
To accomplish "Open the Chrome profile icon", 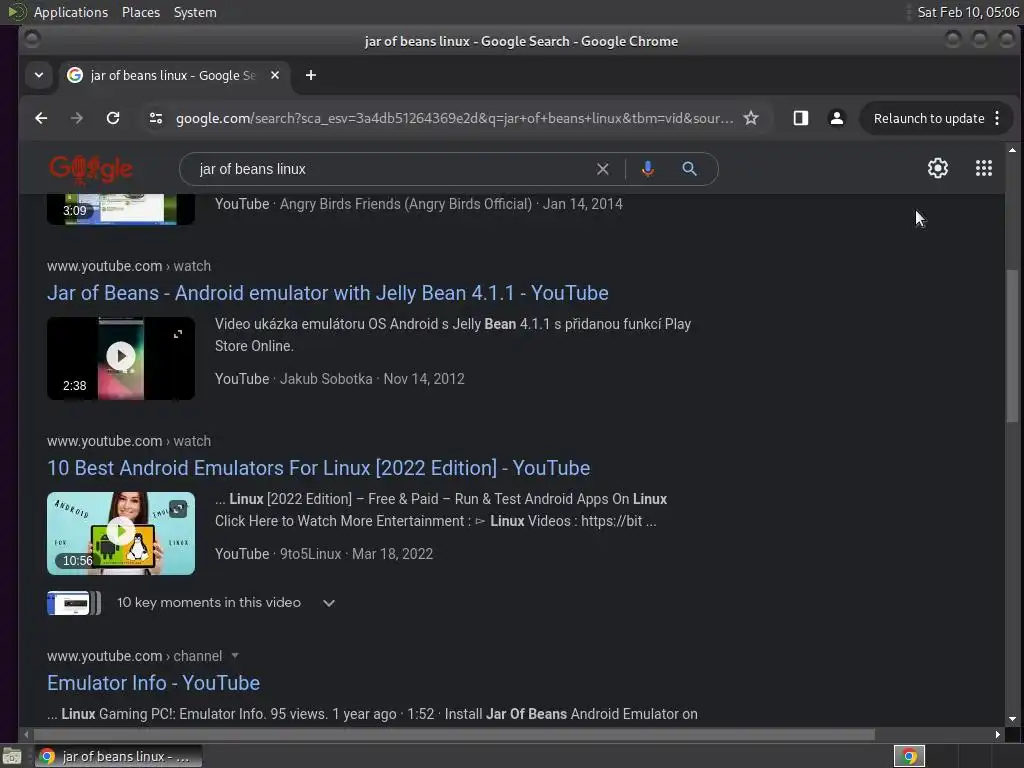I will click(837, 118).
